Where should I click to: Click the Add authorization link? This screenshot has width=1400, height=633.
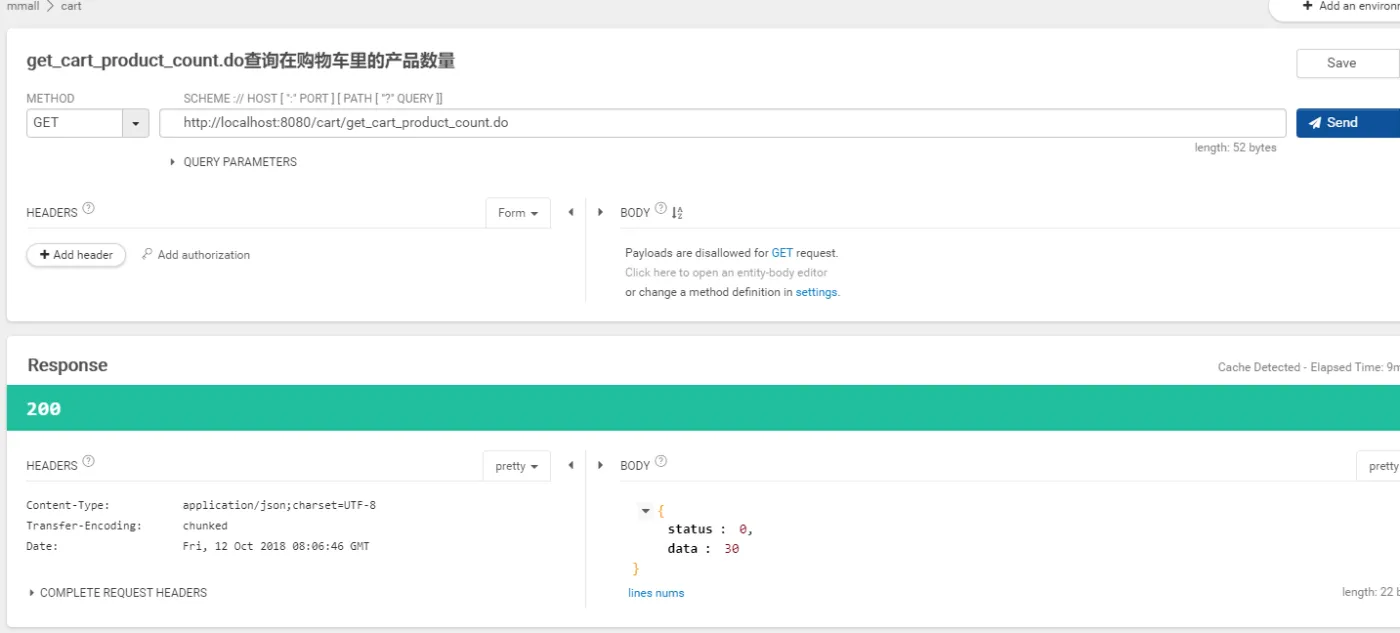click(204, 255)
